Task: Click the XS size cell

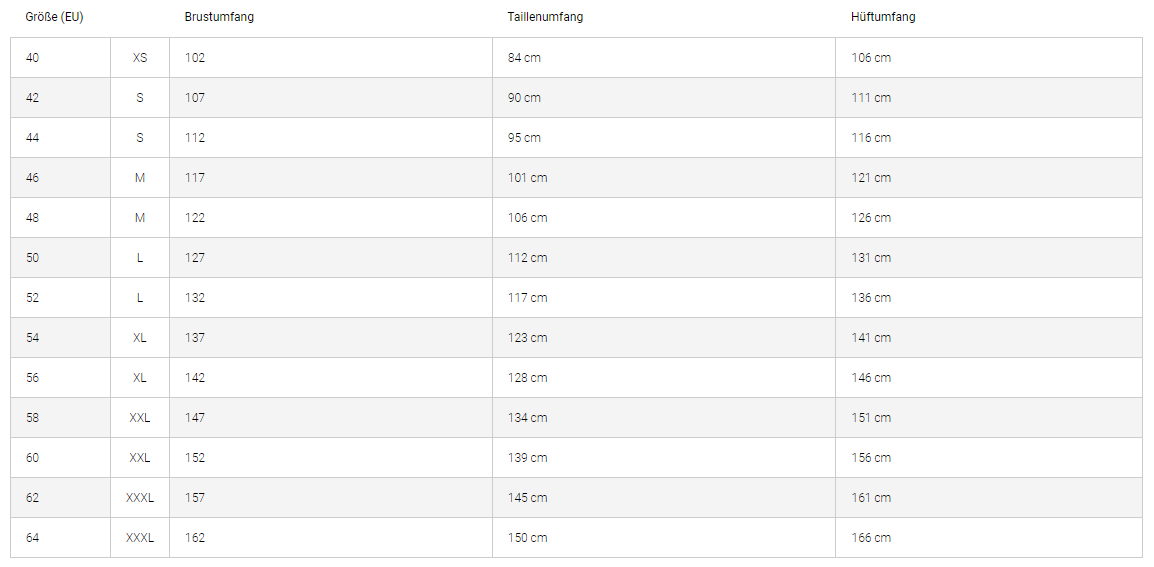Action: pos(140,57)
